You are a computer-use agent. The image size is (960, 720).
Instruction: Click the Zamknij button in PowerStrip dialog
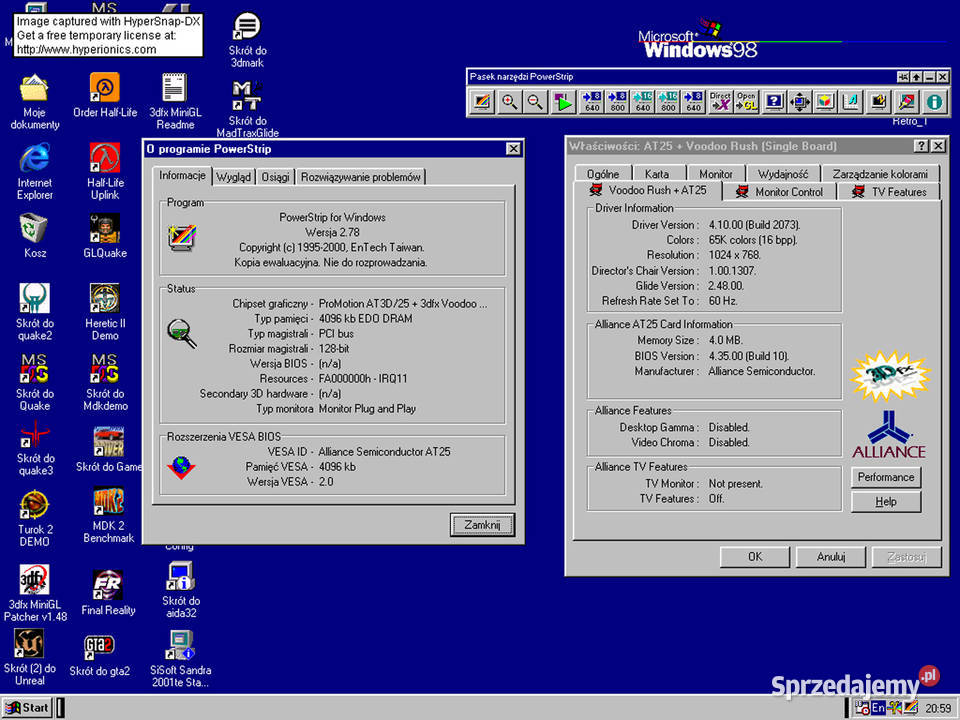pyautogui.click(x=482, y=525)
